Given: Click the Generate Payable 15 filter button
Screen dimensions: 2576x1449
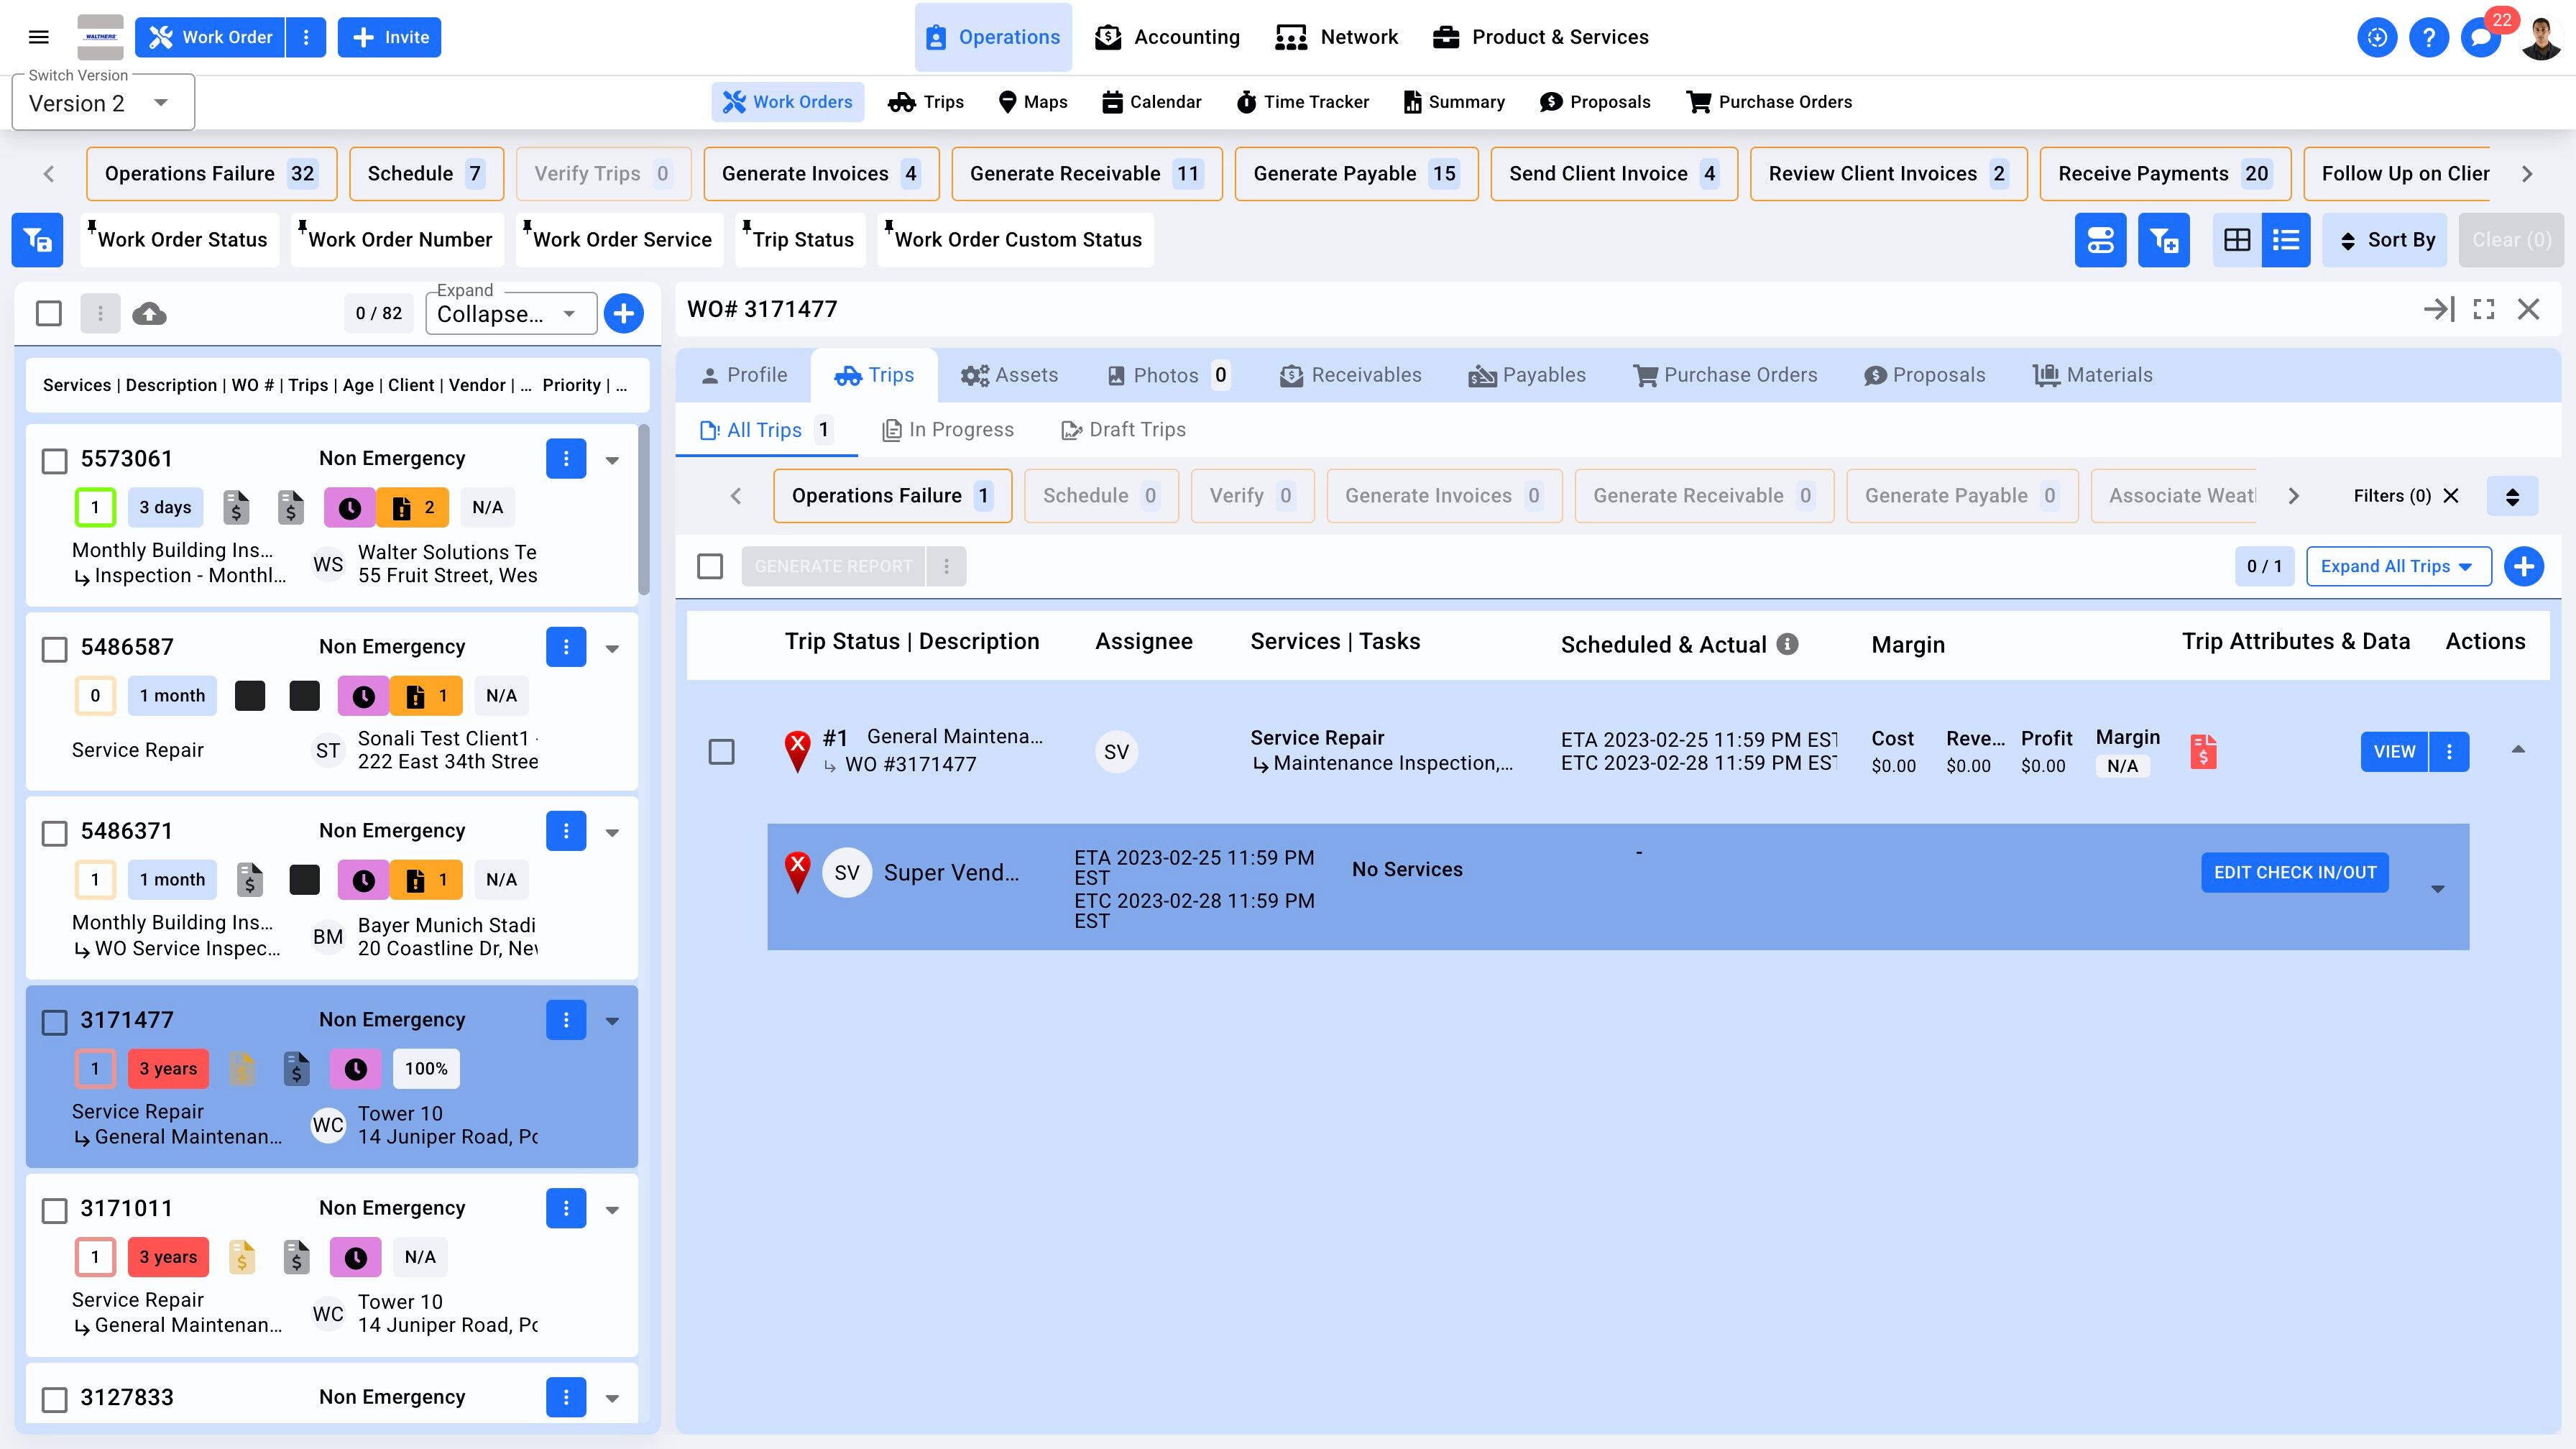Looking at the screenshot, I should click(x=1355, y=174).
